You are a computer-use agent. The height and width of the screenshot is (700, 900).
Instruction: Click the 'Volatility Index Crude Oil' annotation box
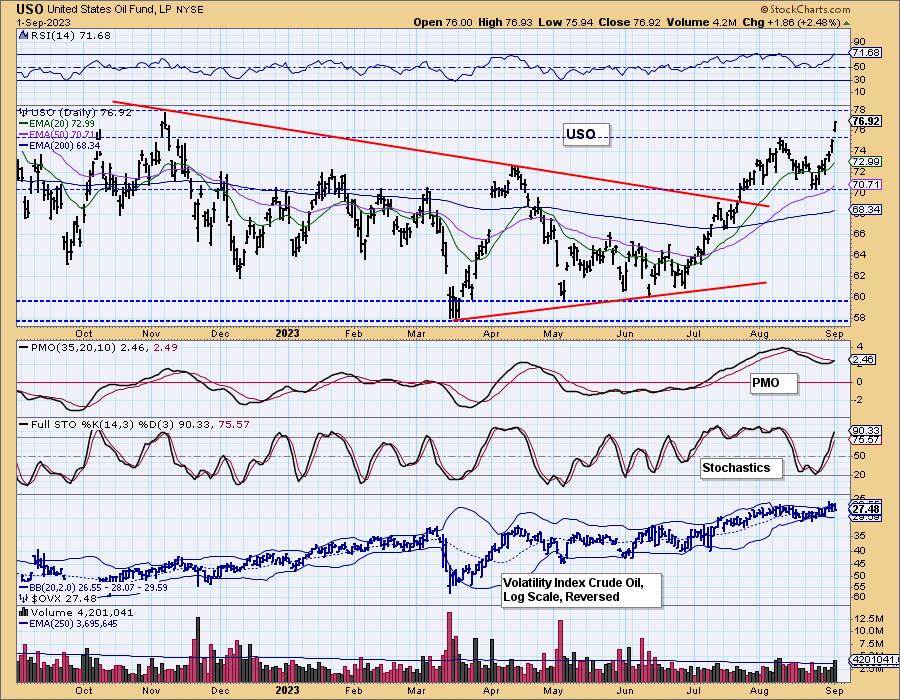(x=581, y=590)
